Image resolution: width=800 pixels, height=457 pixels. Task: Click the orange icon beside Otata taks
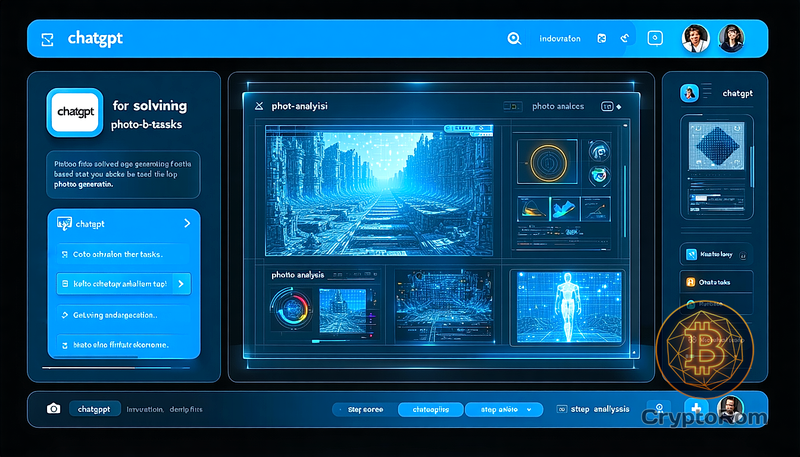(x=690, y=282)
